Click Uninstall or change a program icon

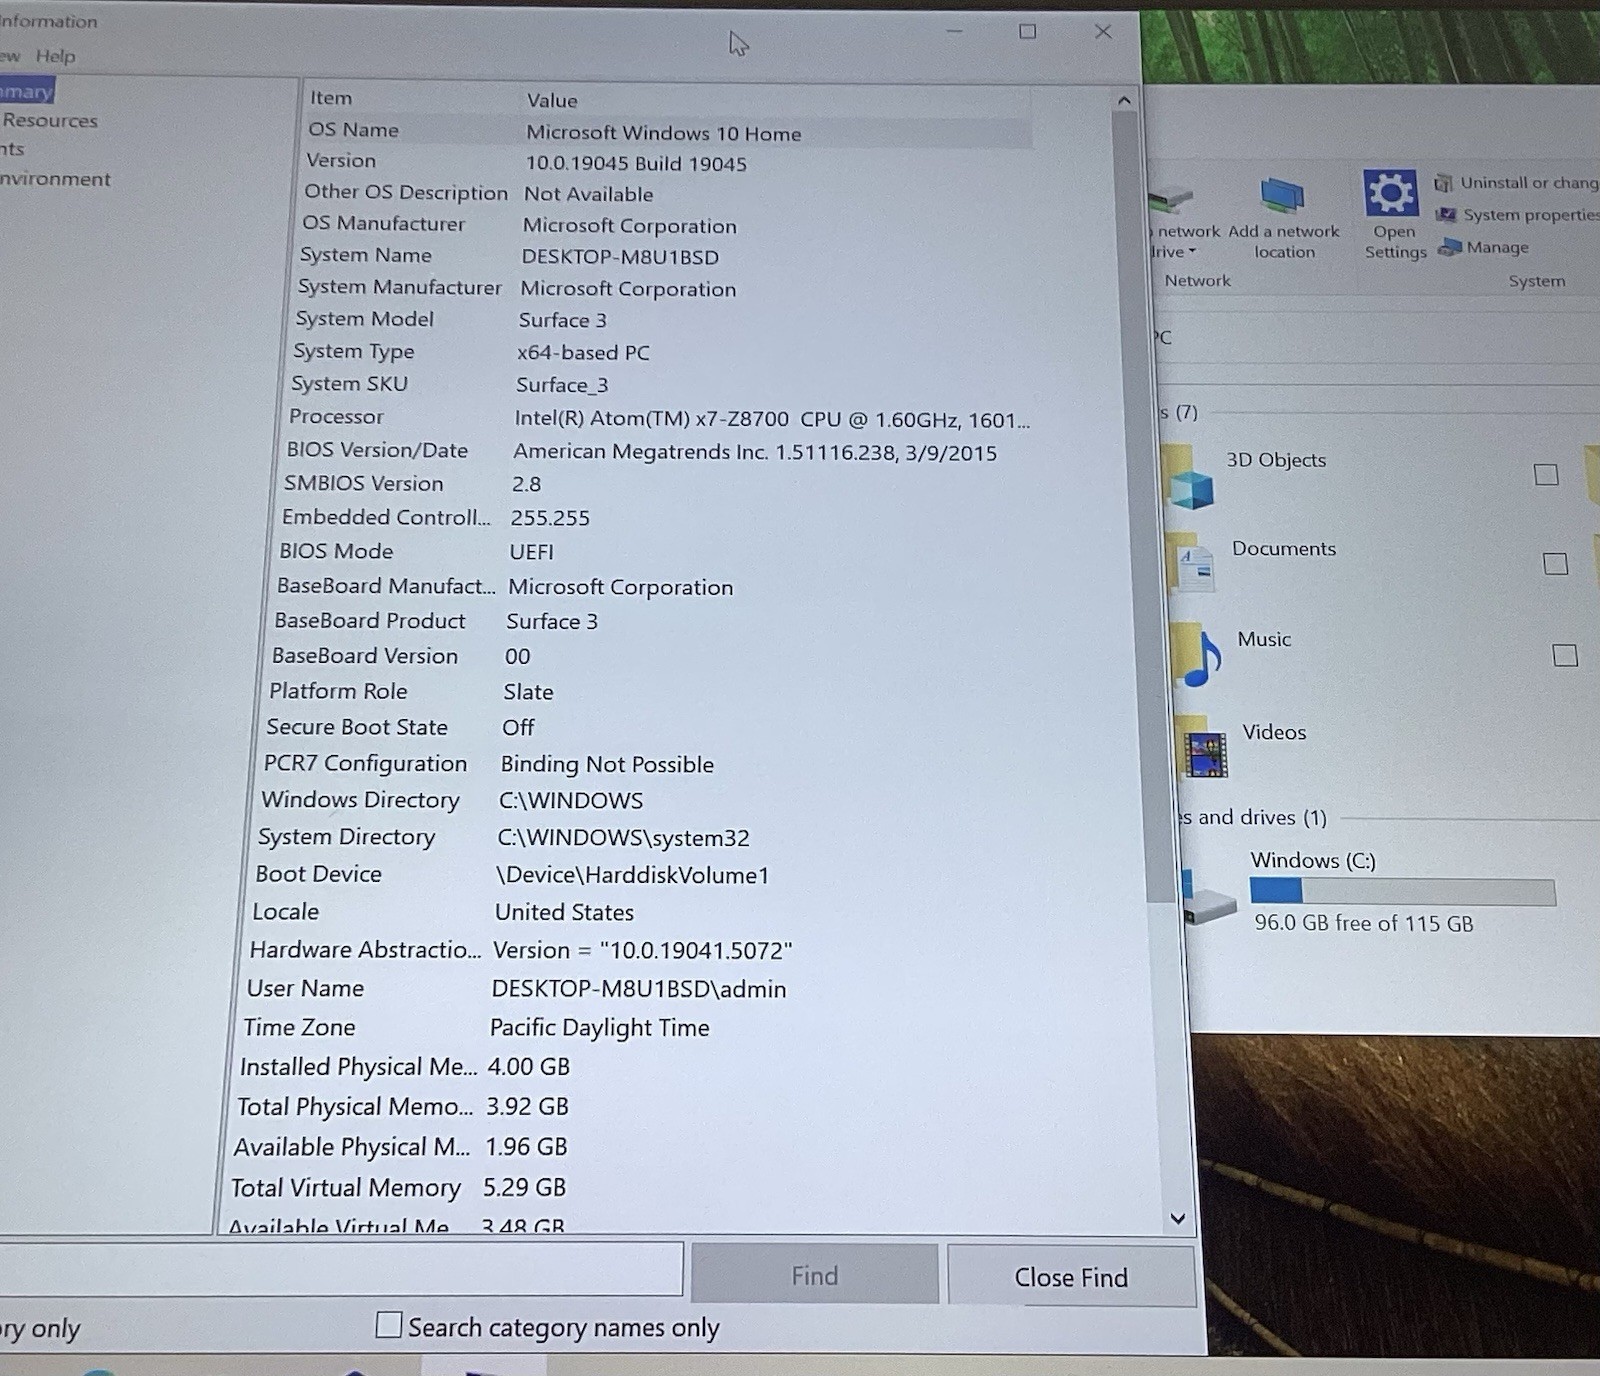(1443, 183)
